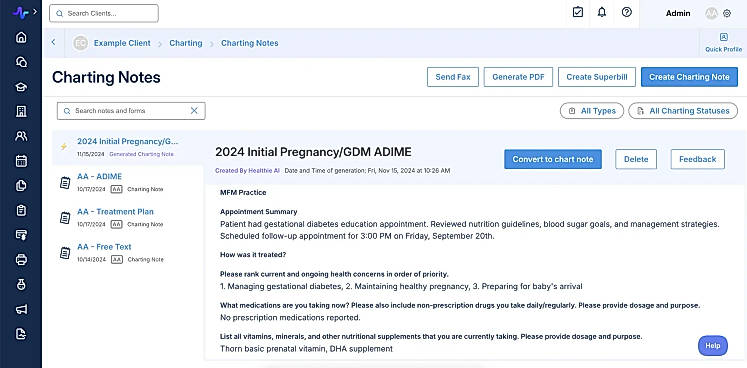747x368 pixels.
Task: Click the Generate PDF button
Action: (518, 77)
